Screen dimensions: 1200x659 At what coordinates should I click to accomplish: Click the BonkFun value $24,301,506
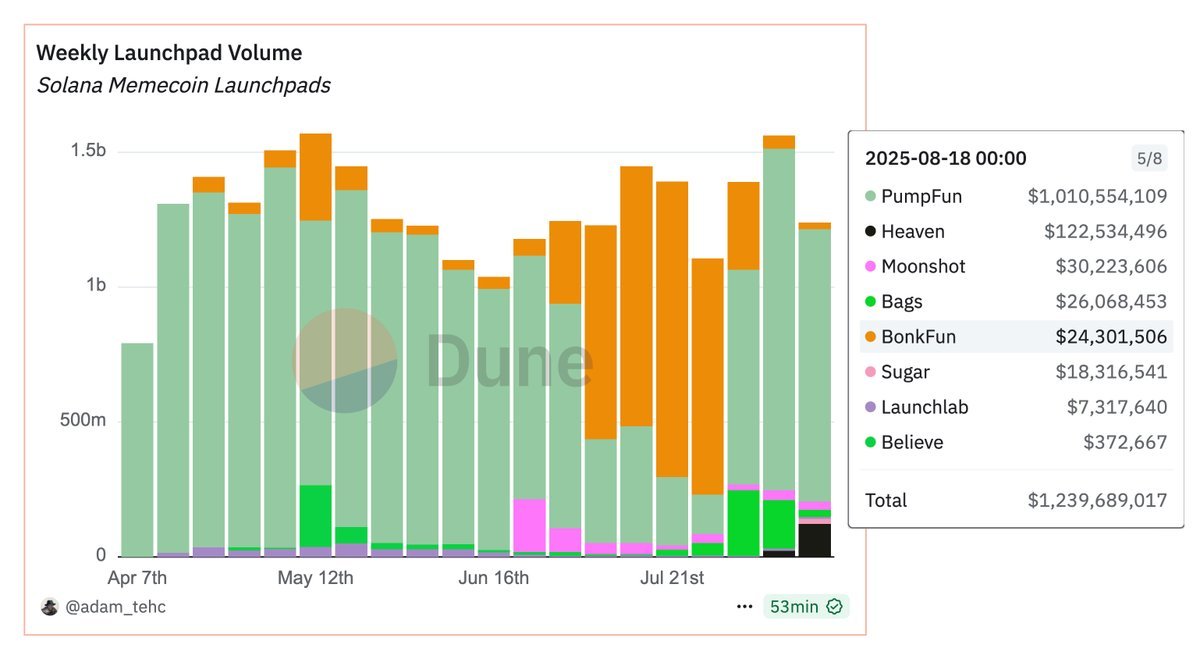[x=1111, y=337]
